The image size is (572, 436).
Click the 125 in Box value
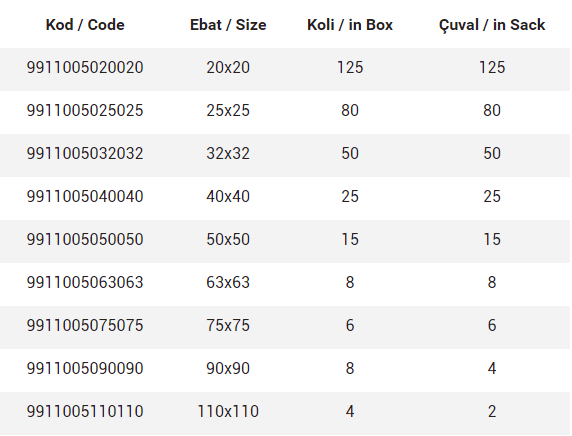pyautogui.click(x=350, y=67)
